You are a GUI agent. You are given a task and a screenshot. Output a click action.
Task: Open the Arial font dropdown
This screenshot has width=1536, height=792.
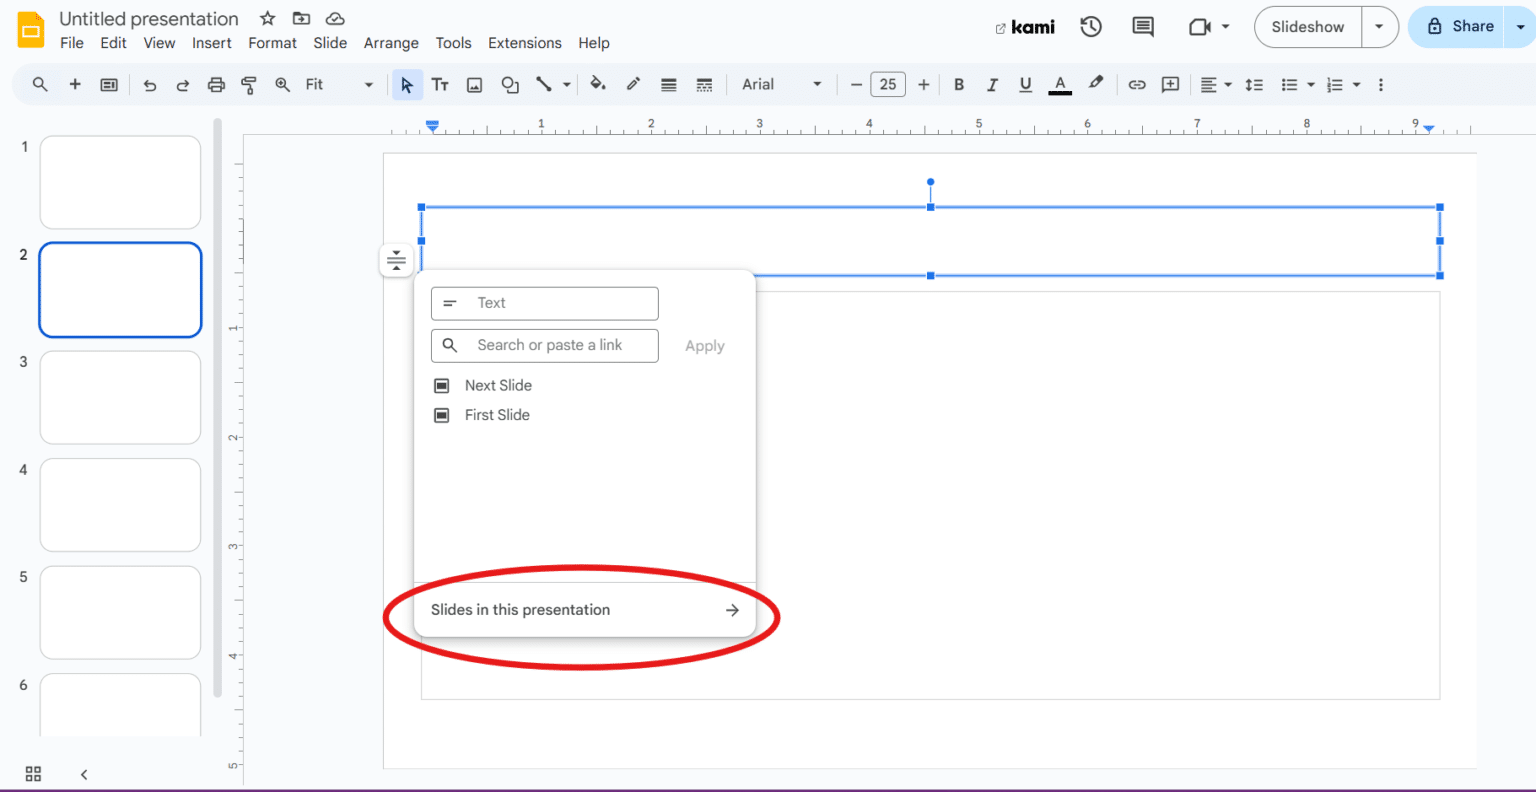pos(782,84)
